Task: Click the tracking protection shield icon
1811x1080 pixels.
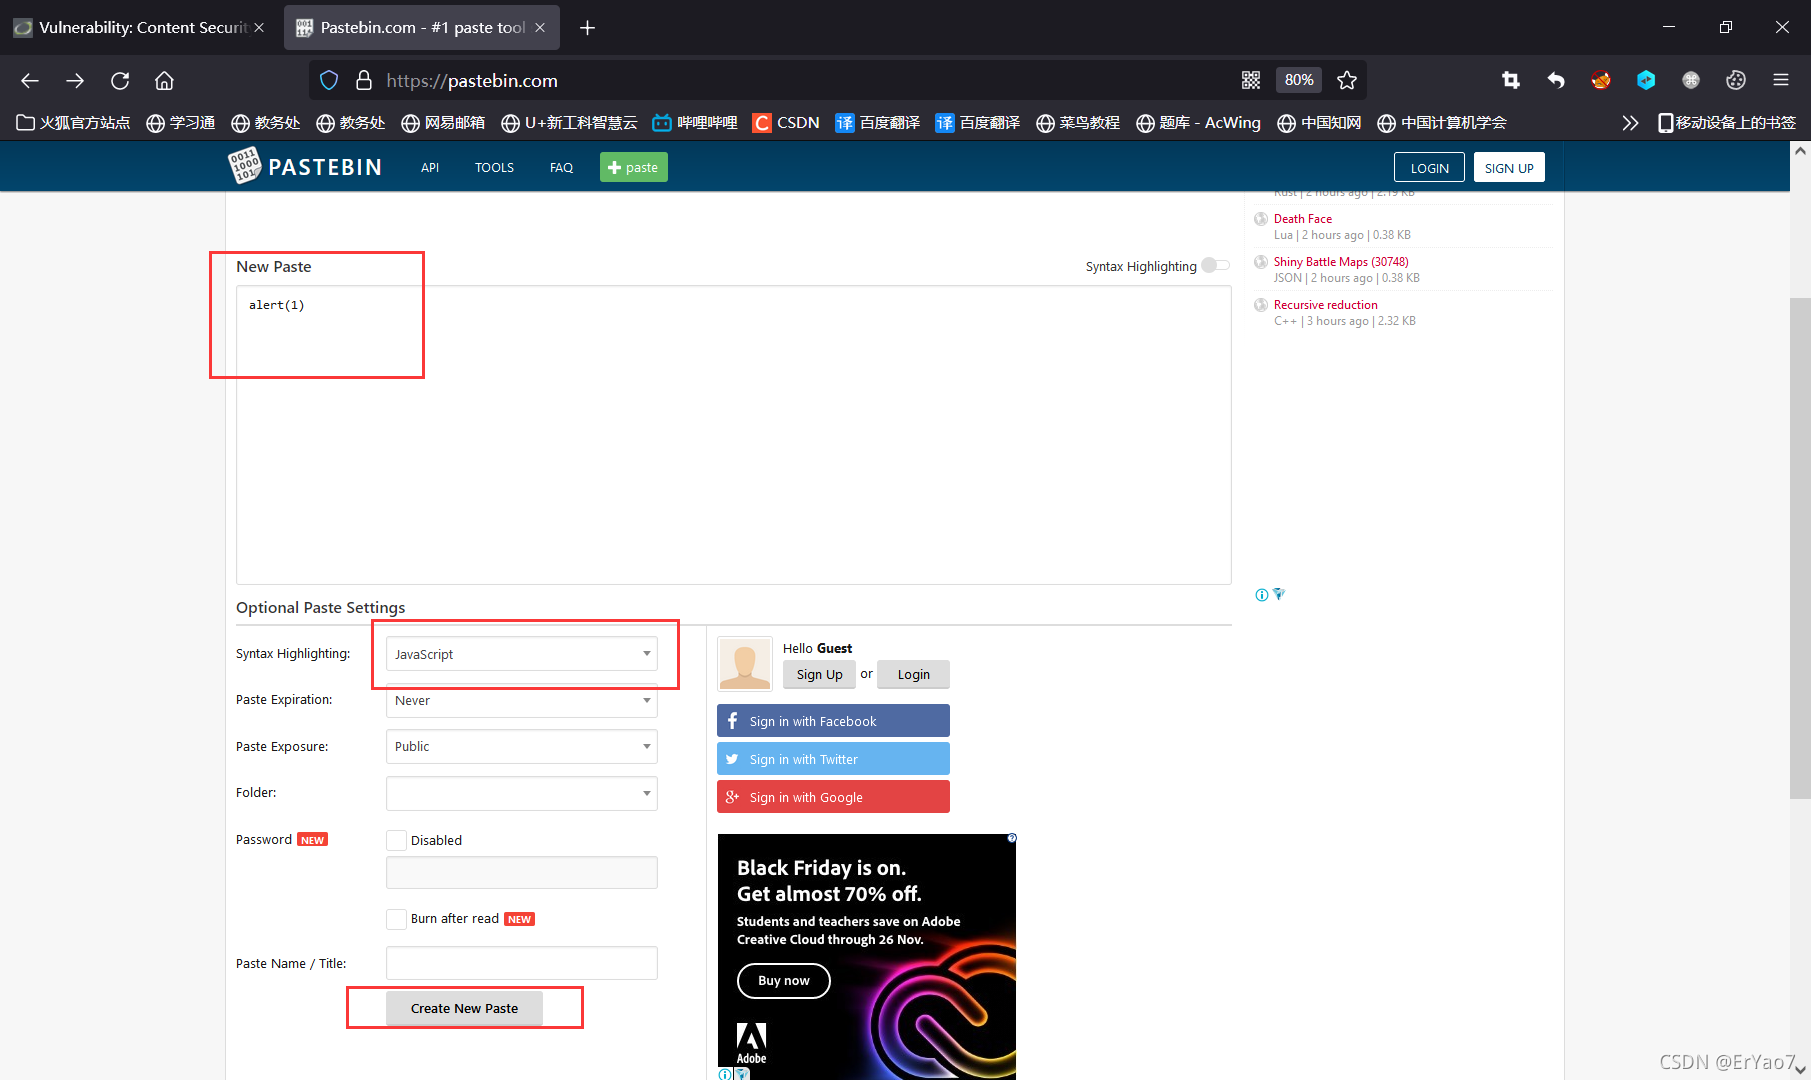Action: tap(329, 80)
